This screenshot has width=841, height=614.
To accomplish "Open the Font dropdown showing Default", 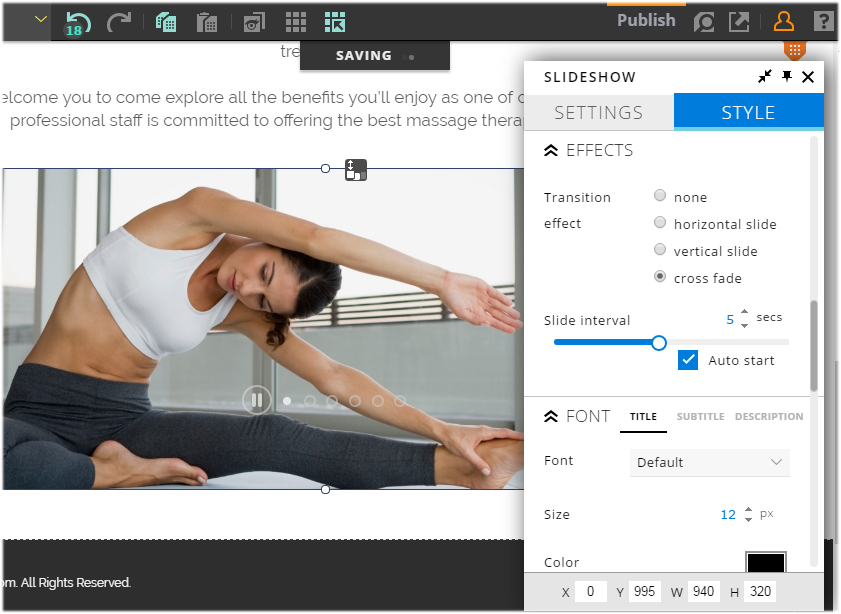I will (x=710, y=462).
